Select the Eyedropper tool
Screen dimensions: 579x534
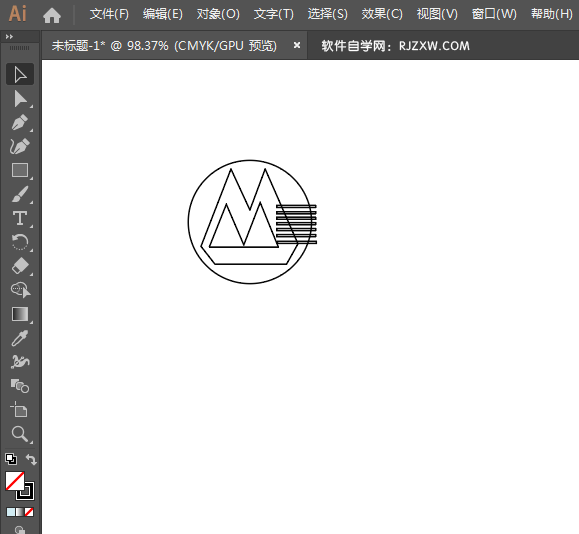[20, 338]
